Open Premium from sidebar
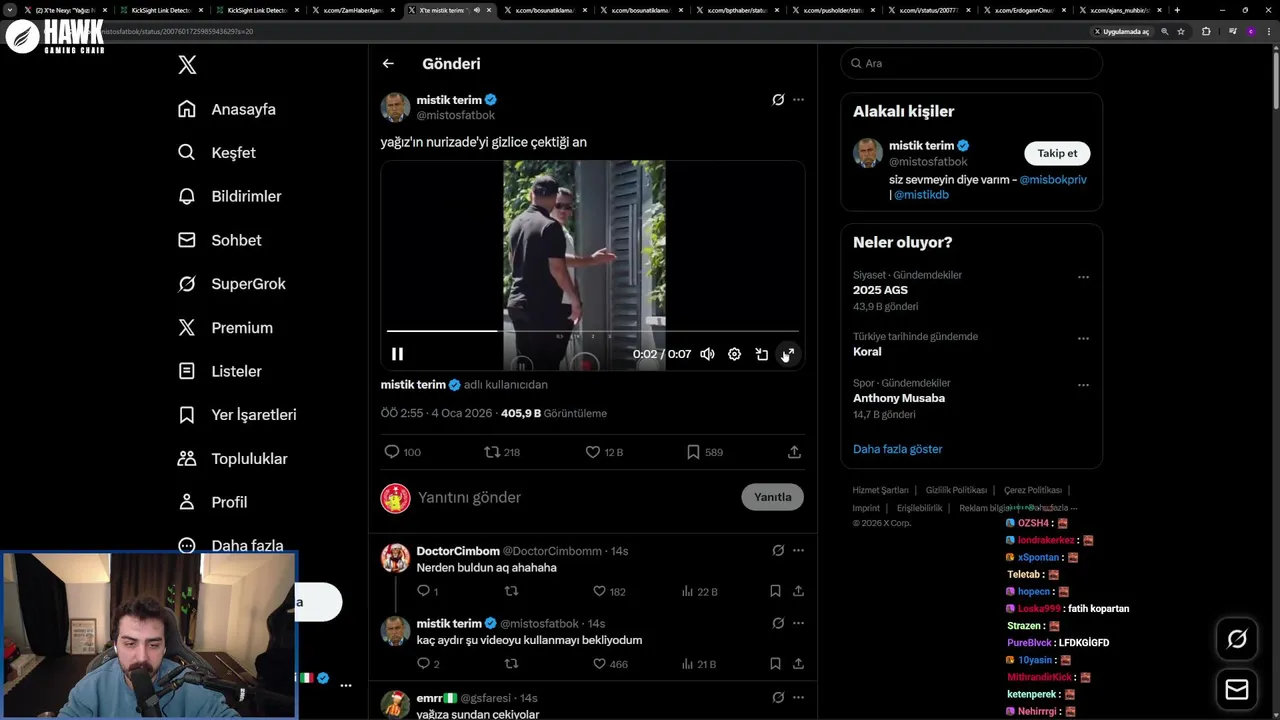Image resolution: width=1280 pixels, height=720 pixels. (x=225, y=327)
